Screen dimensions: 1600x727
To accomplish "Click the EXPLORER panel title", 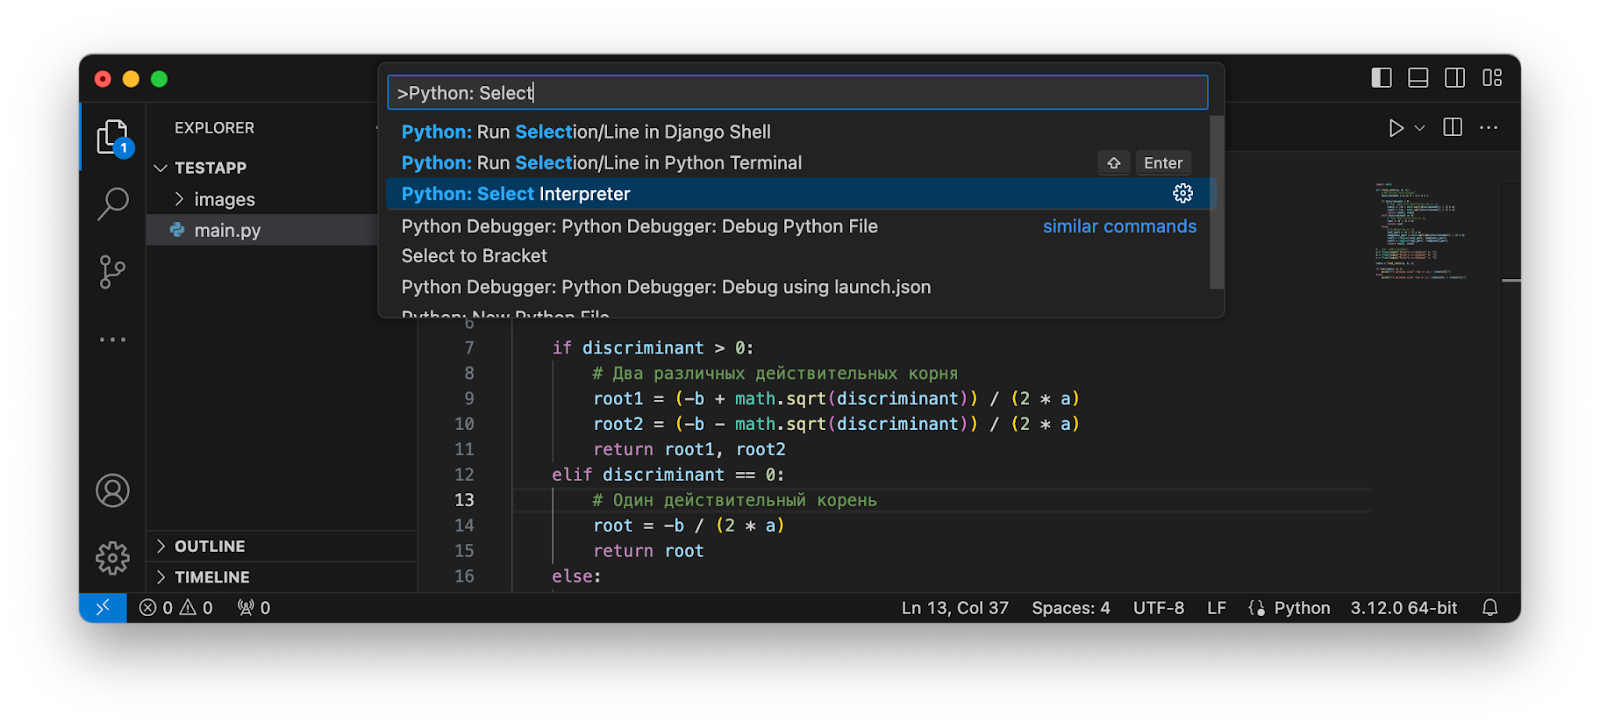I will [x=214, y=128].
